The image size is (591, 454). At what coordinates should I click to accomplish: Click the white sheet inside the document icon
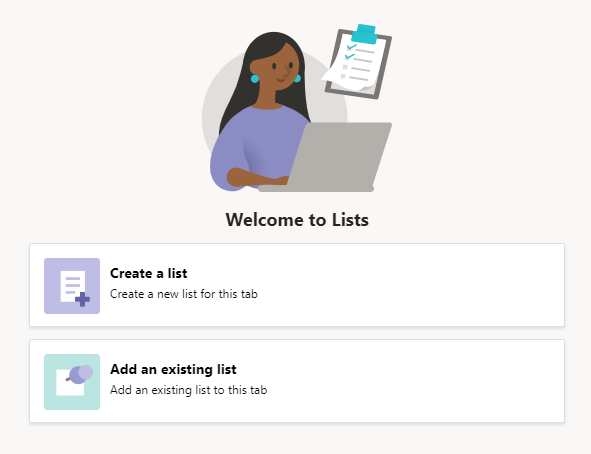(71, 285)
